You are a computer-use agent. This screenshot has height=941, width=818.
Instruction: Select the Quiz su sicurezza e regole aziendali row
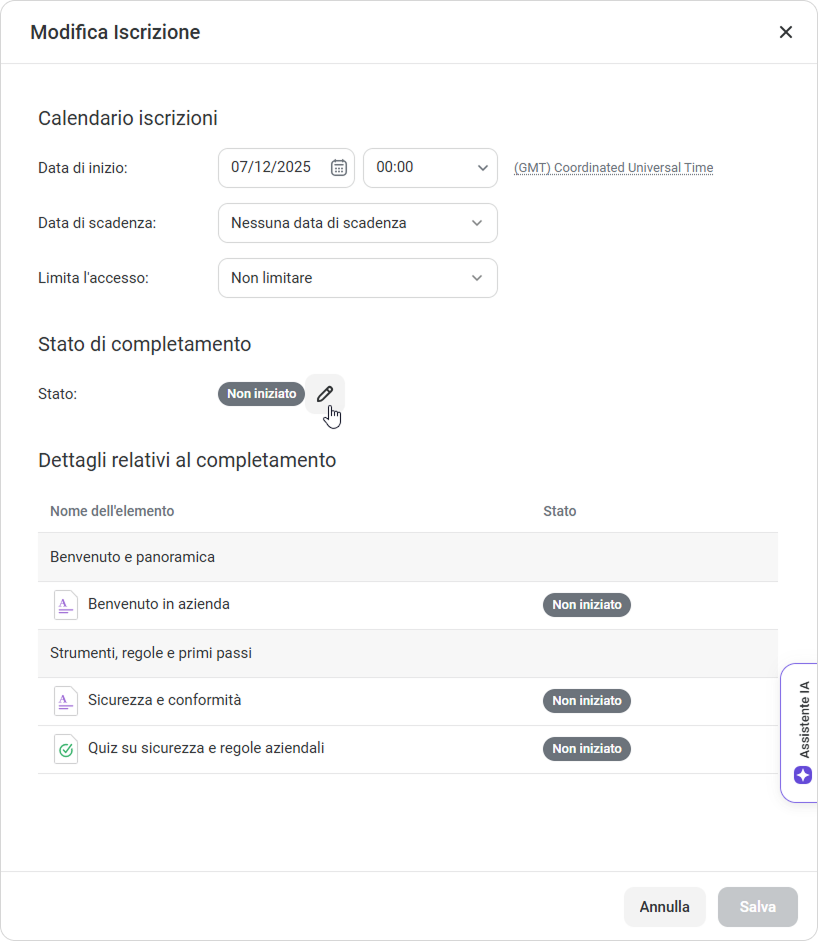tap(206, 748)
